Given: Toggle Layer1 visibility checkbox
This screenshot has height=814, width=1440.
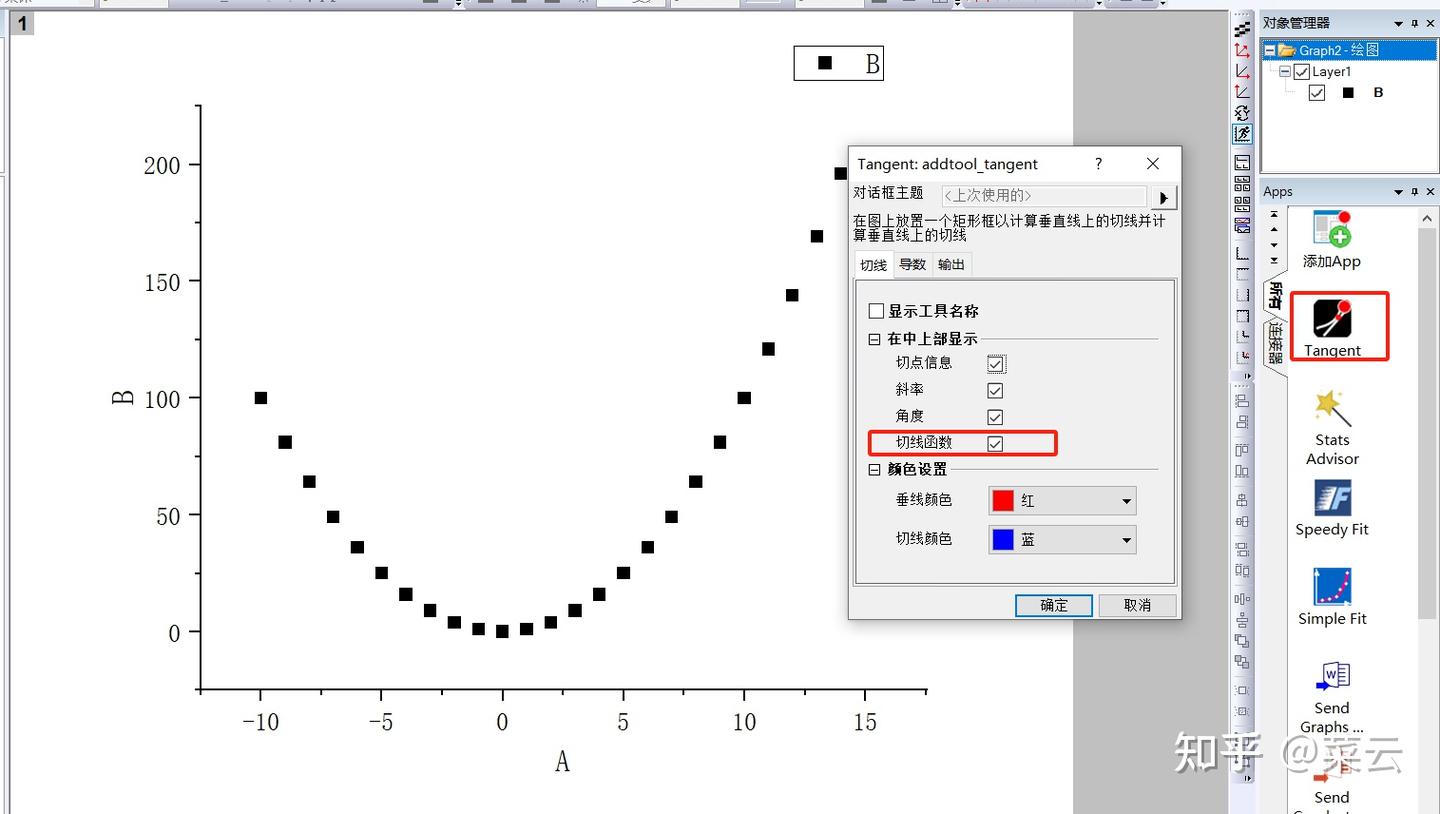Looking at the screenshot, I should coord(1302,72).
